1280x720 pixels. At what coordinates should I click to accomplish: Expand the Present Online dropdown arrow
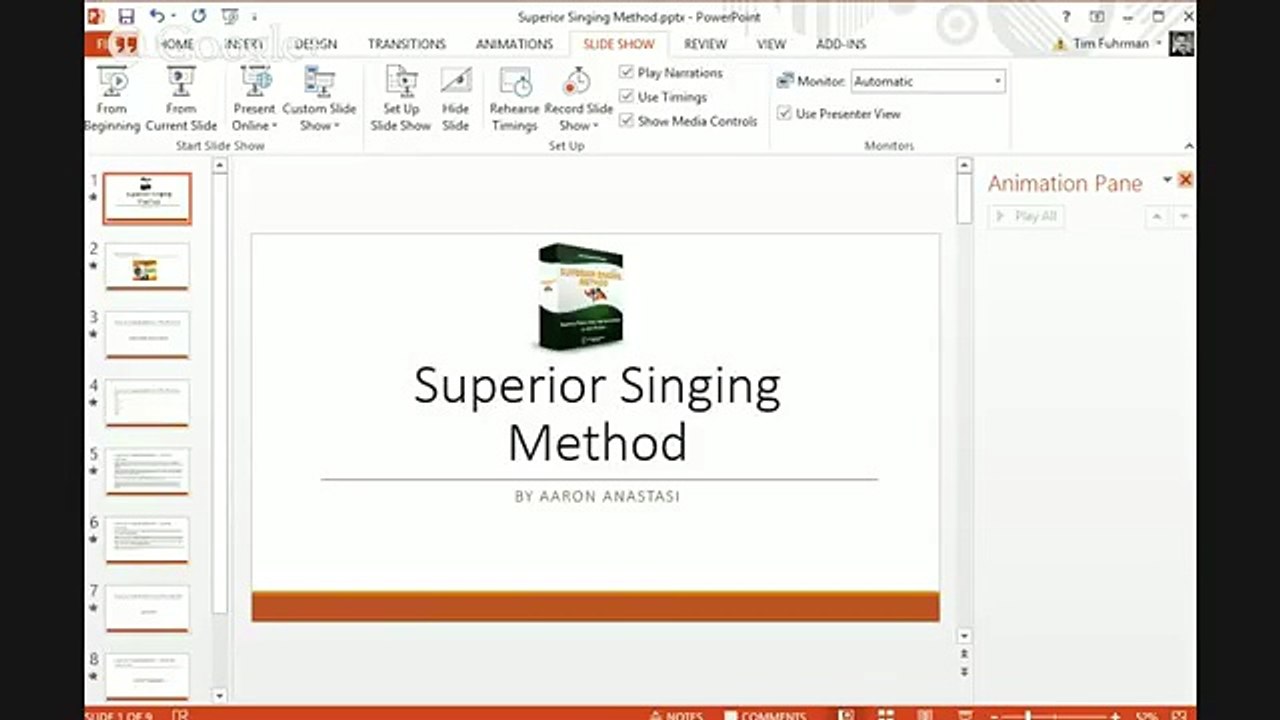click(x=274, y=126)
